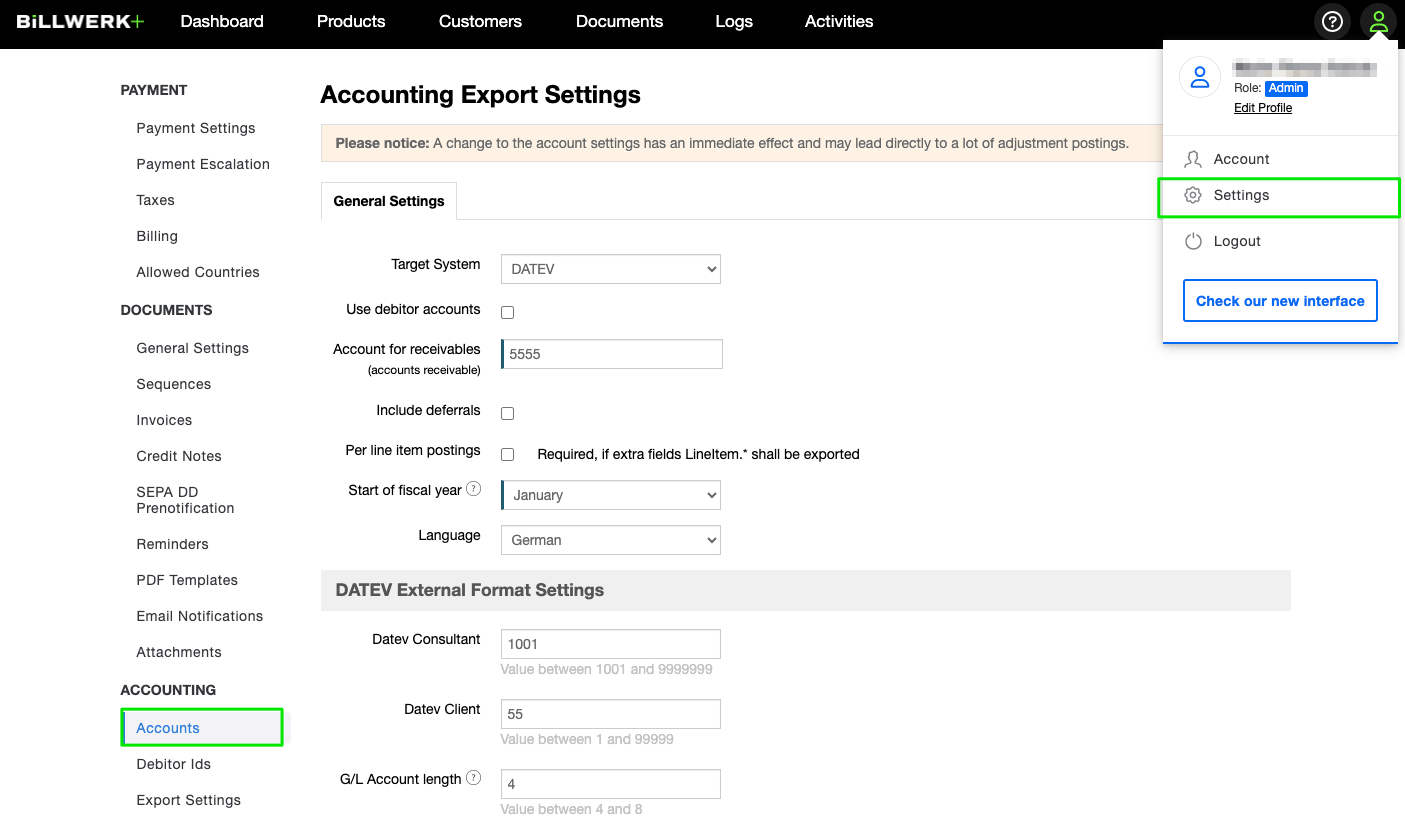Viewport: 1405px width, 821px height.
Task: Open Credit Notes settings
Action: [x=179, y=456]
